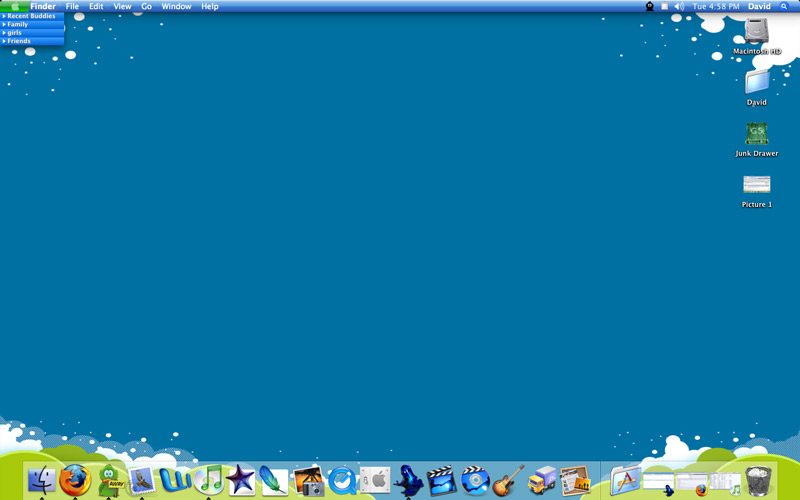Expand the Friends buddy group
The width and height of the screenshot is (800, 500).
(x=32, y=41)
